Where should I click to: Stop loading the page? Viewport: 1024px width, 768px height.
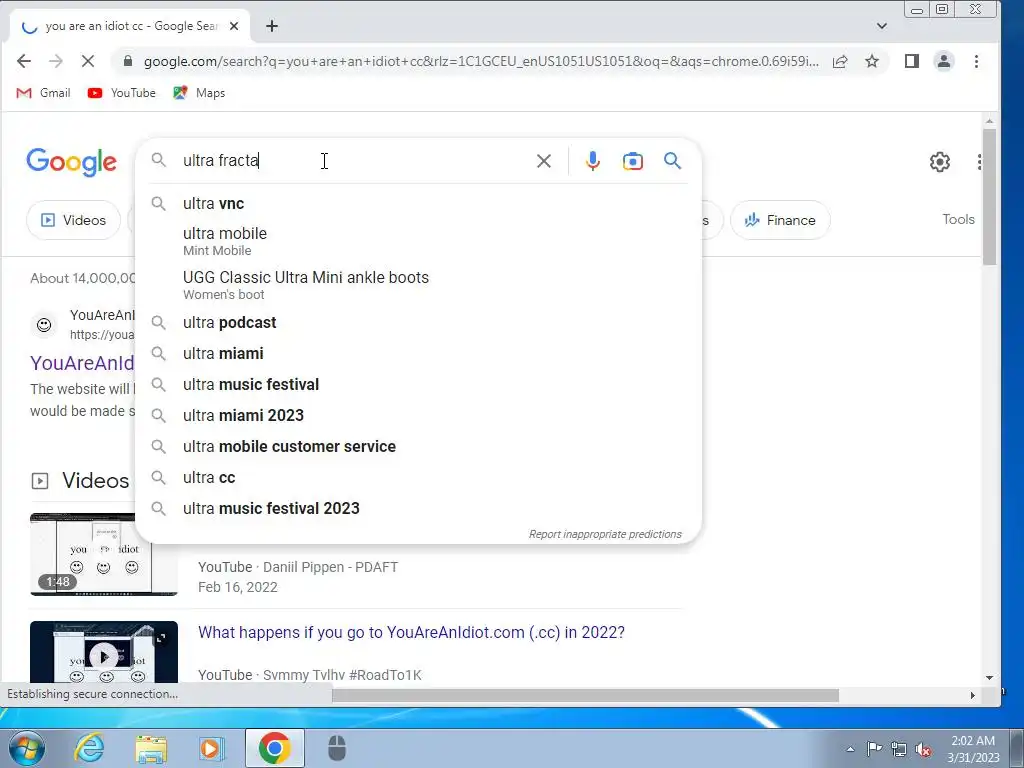click(x=88, y=61)
